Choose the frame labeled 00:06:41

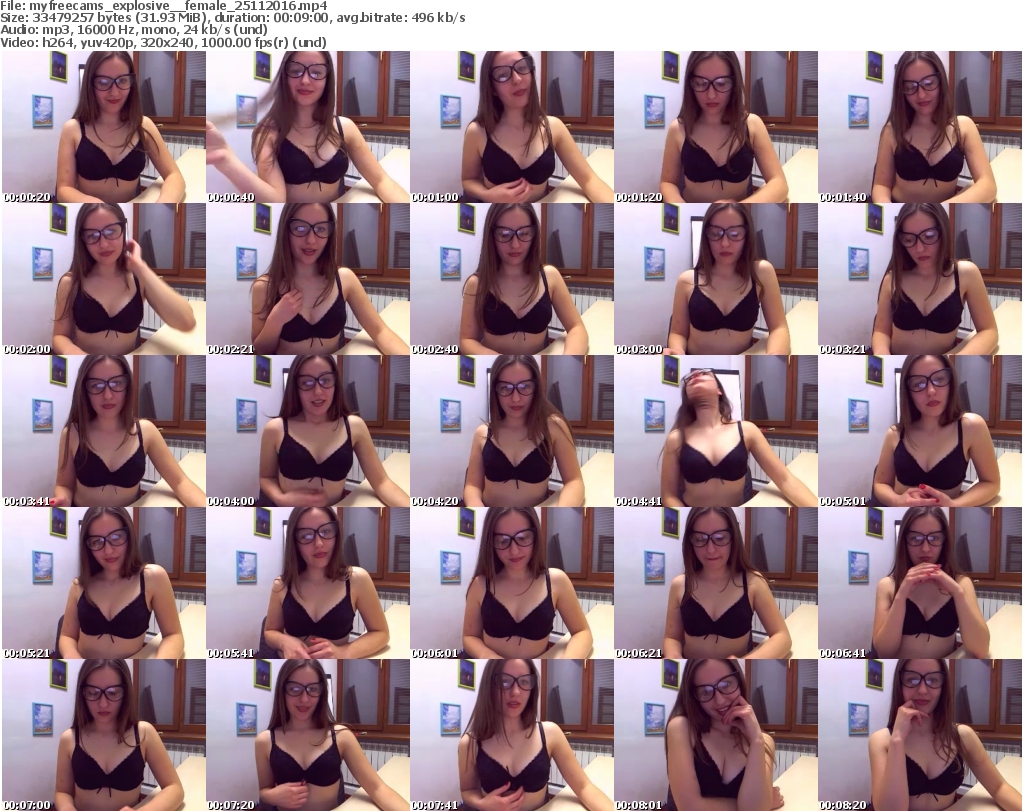click(x=920, y=583)
